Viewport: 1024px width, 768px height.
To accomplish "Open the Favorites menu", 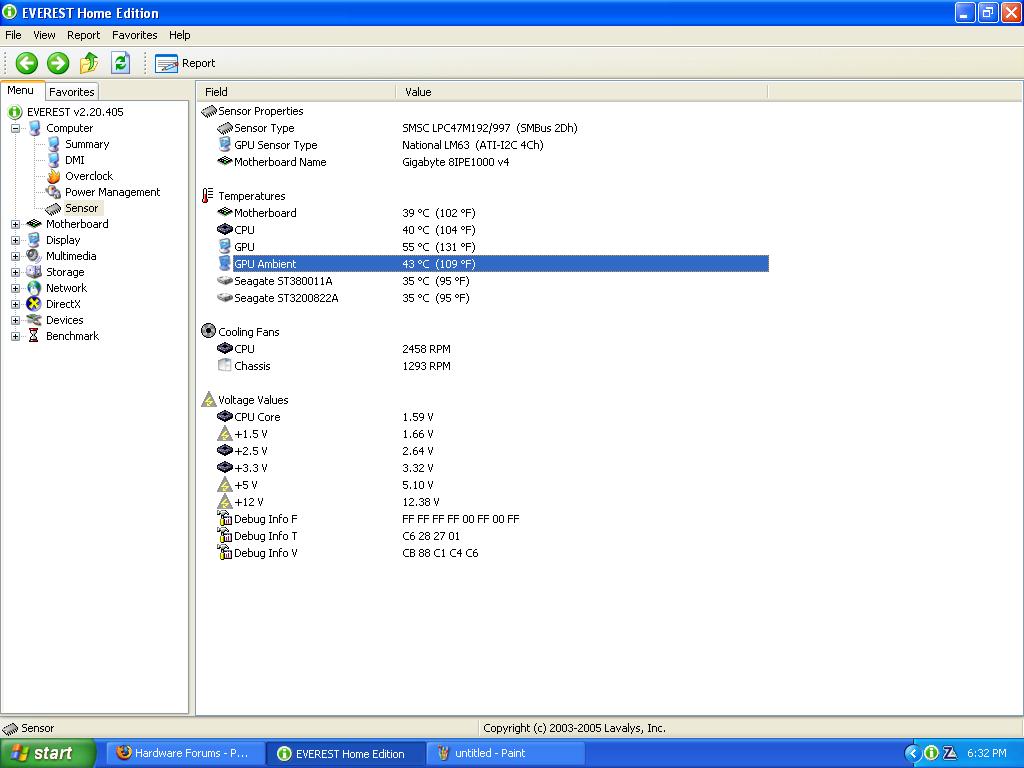I will tap(135, 35).
